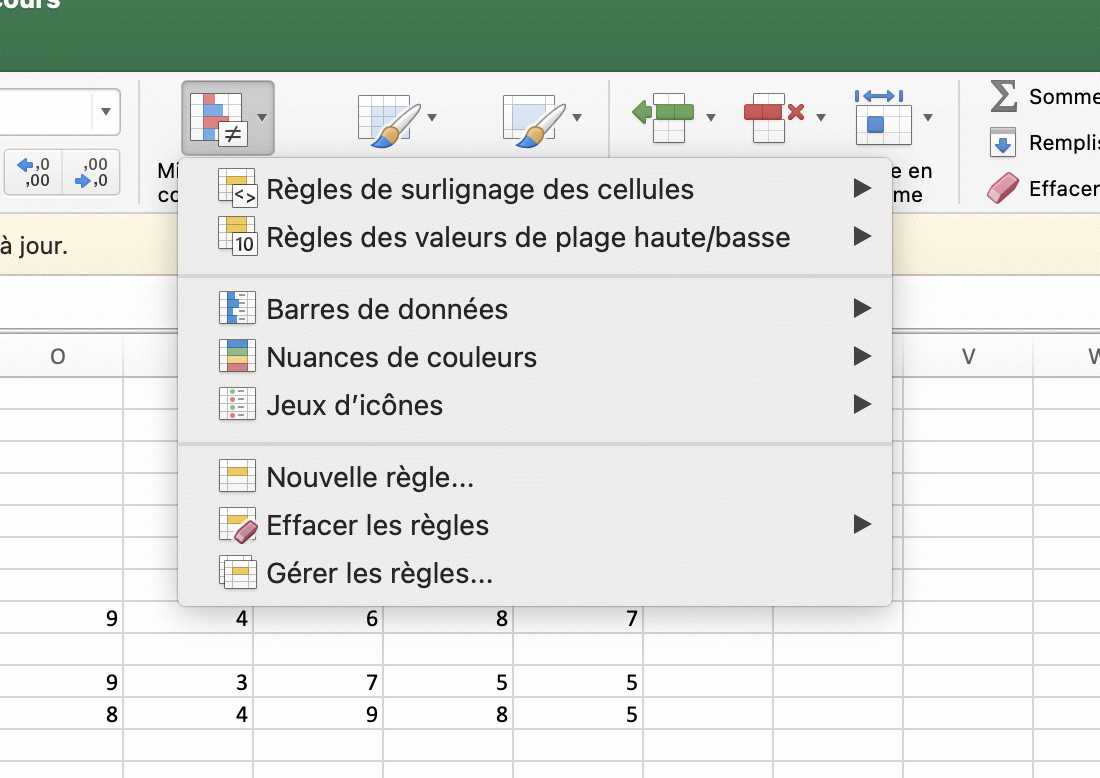Click the delete cells icon
The height and width of the screenshot is (778, 1100).
coord(774,116)
